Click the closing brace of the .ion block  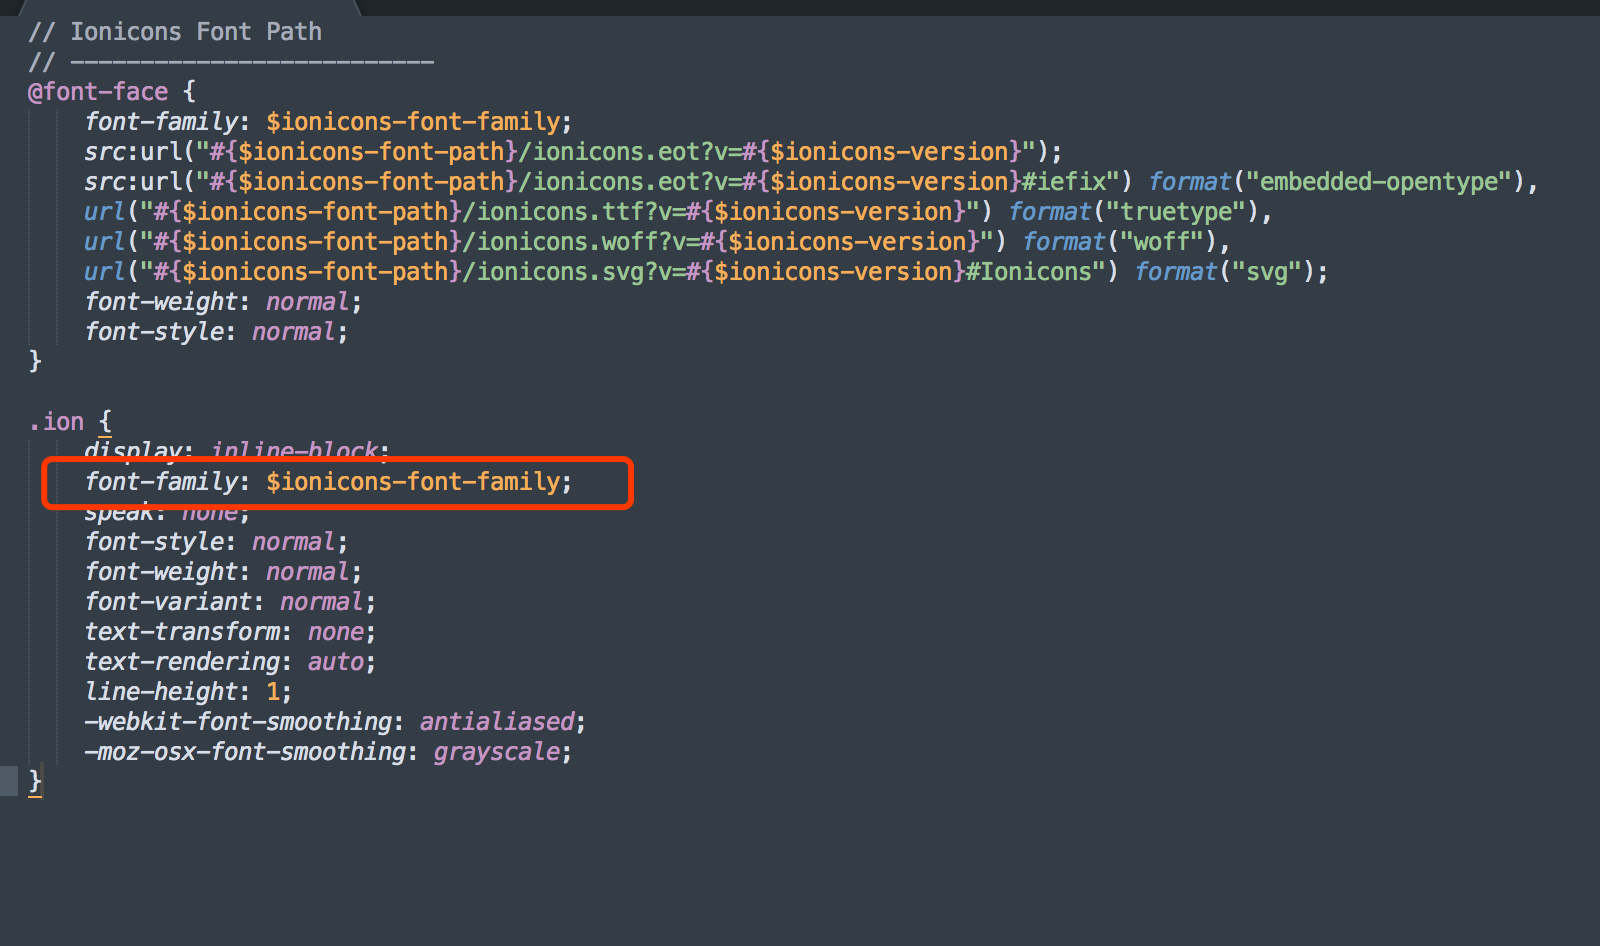[x=36, y=781]
